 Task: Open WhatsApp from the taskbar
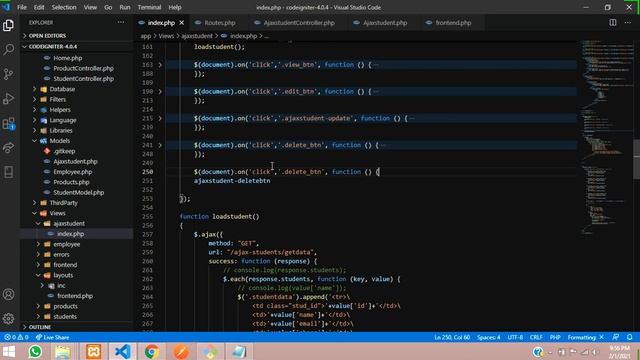click(x=35, y=351)
